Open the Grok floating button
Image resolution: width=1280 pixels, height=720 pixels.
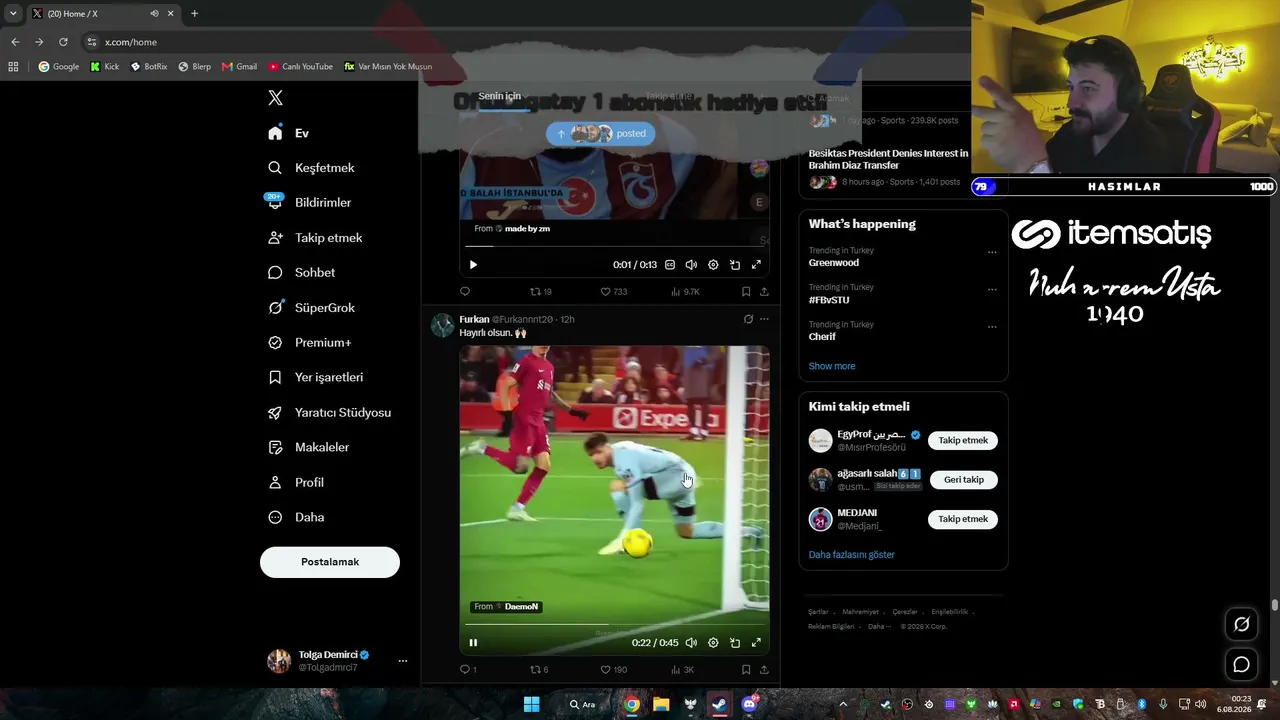point(1242,624)
